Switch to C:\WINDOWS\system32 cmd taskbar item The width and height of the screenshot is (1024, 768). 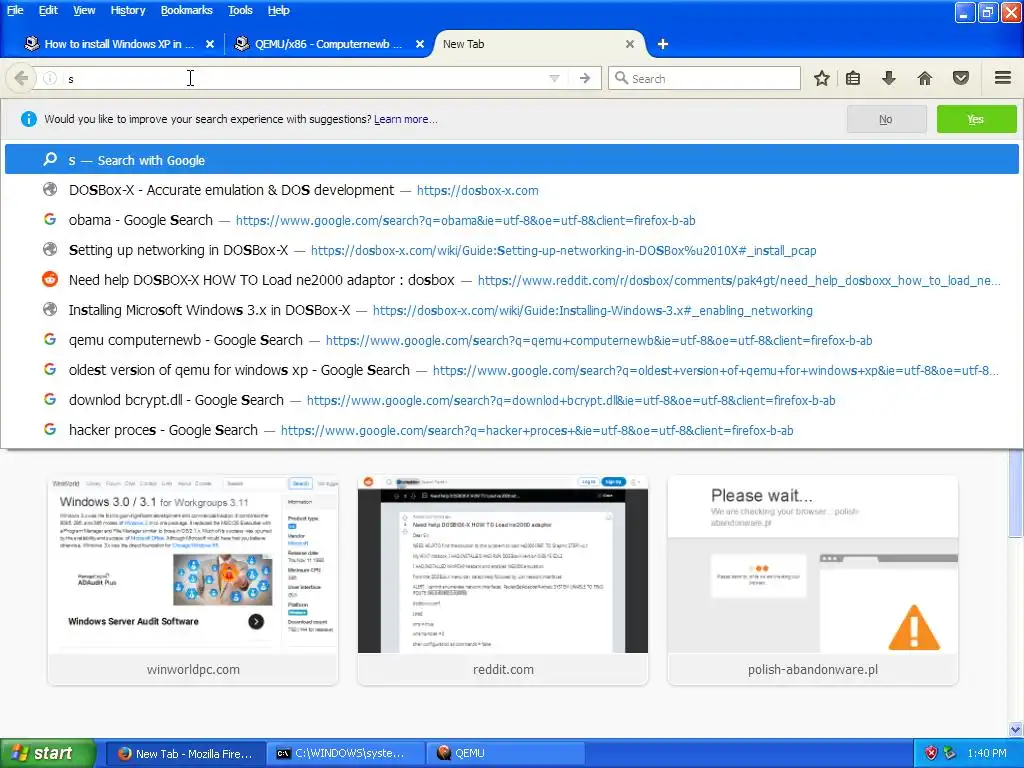[346, 754]
